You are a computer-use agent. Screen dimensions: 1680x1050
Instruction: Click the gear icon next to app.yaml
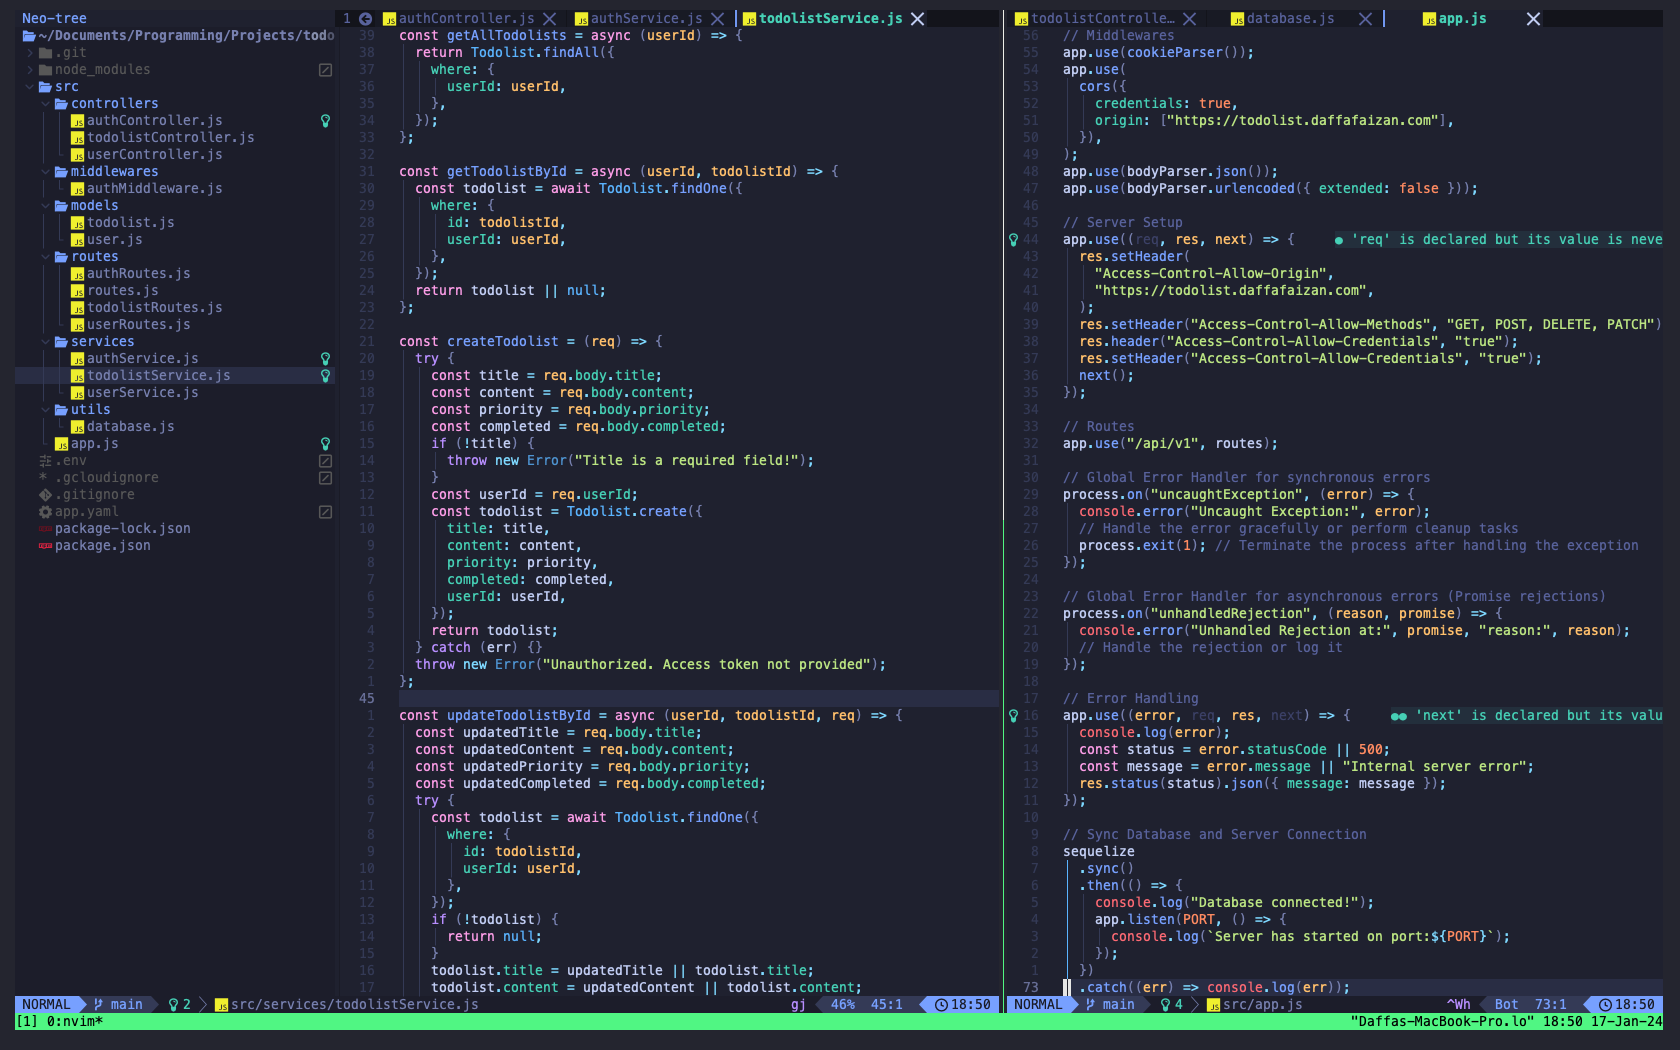coord(44,511)
